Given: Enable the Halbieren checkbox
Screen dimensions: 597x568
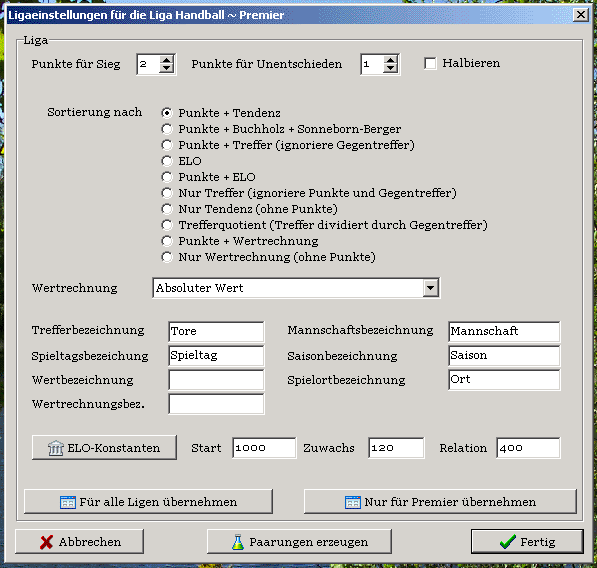Looking at the screenshot, I should point(430,63).
